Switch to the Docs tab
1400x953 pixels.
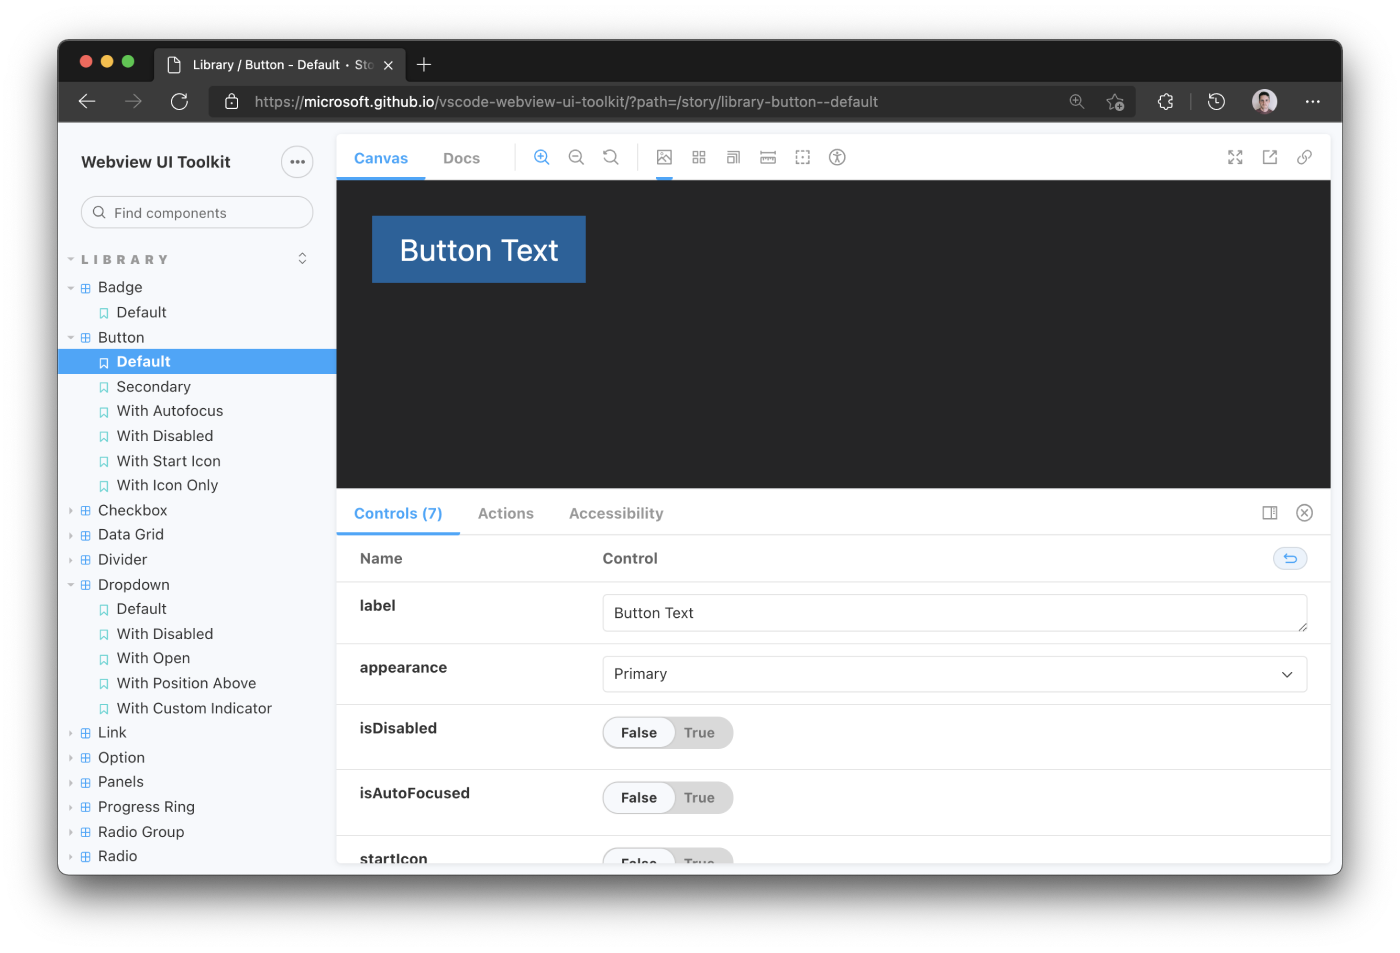[461, 157]
